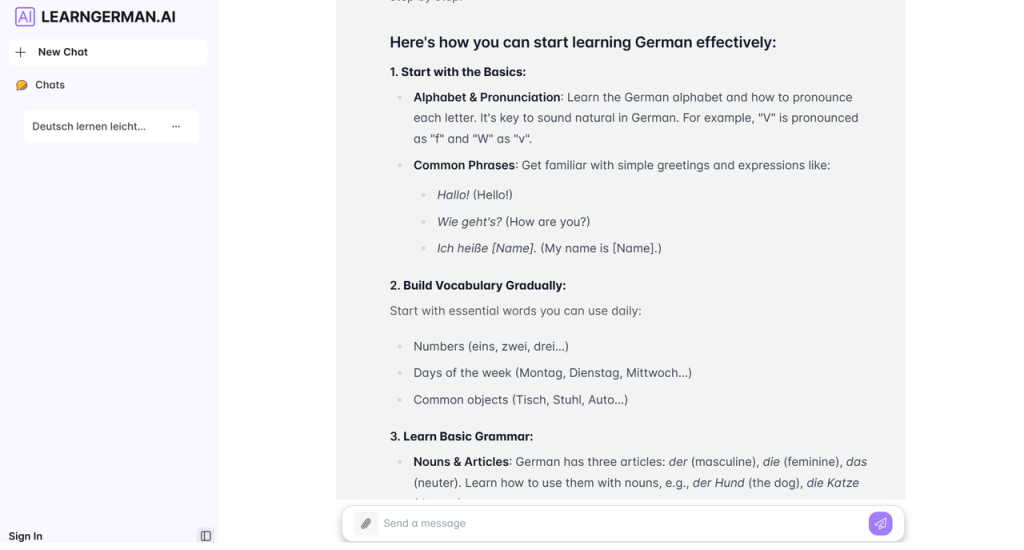Click the Common Phrases bold text
Screen dimensions: 1024x550
click(464, 165)
